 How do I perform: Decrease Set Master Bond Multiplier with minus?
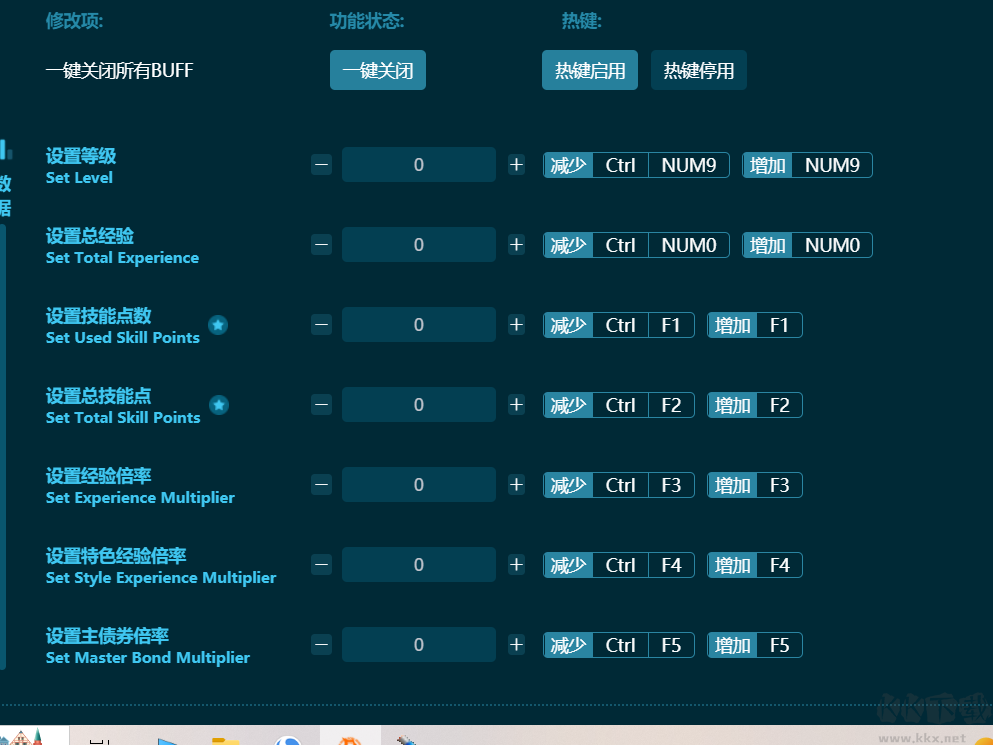tap(322, 645)
